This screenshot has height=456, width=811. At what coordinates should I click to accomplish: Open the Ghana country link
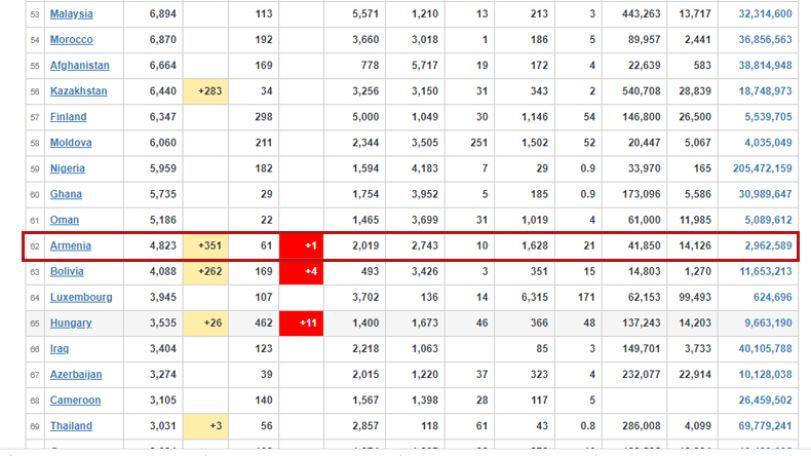tap(66, 194)
